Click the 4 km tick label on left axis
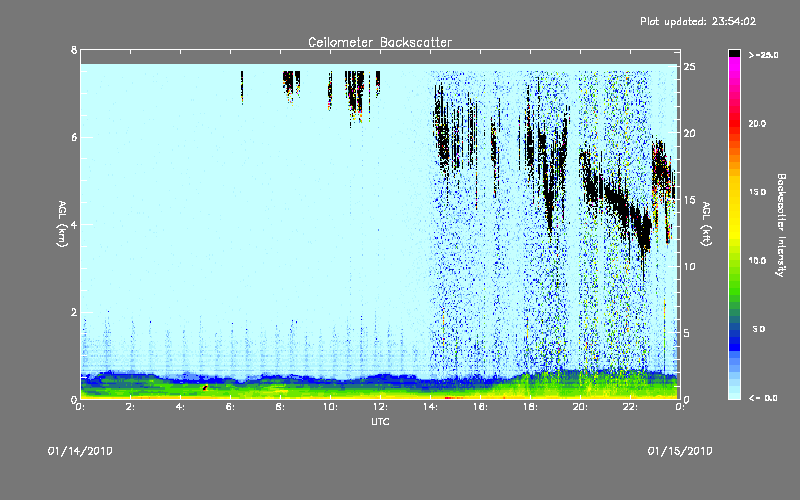Viewport: 800px width, 500px height. point(74,224)
